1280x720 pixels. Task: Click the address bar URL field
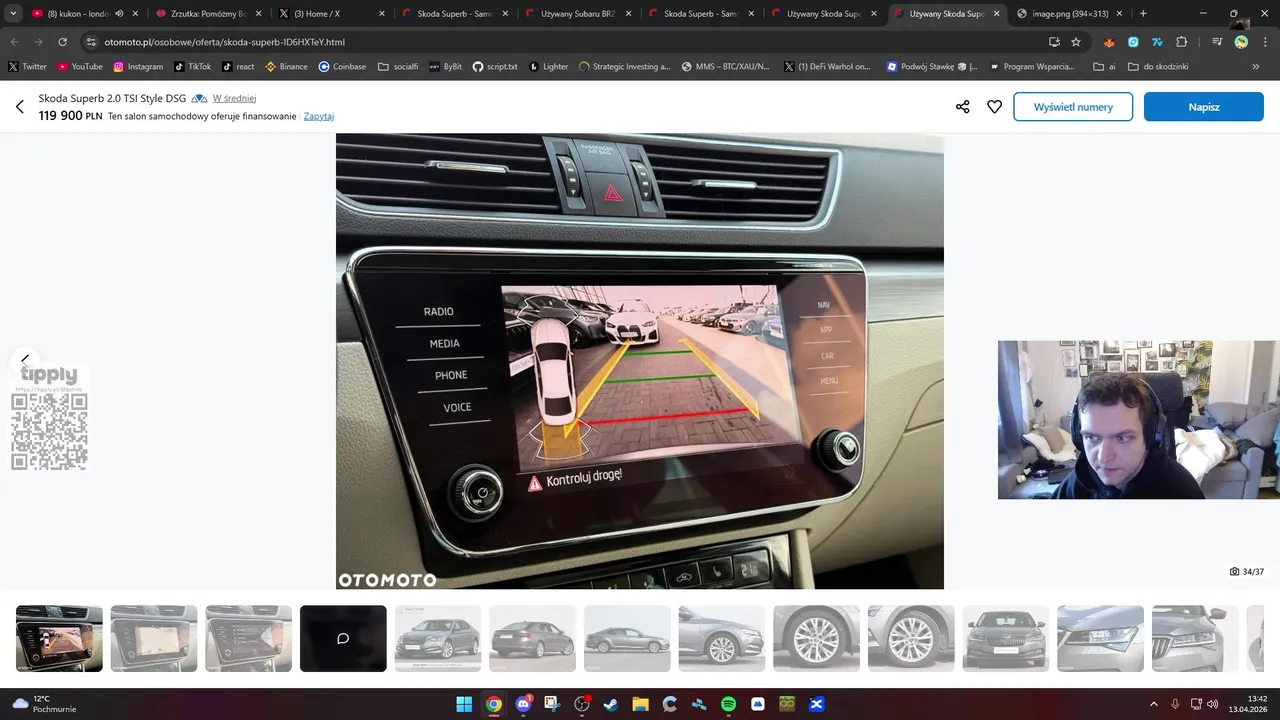tap(560, 42)
